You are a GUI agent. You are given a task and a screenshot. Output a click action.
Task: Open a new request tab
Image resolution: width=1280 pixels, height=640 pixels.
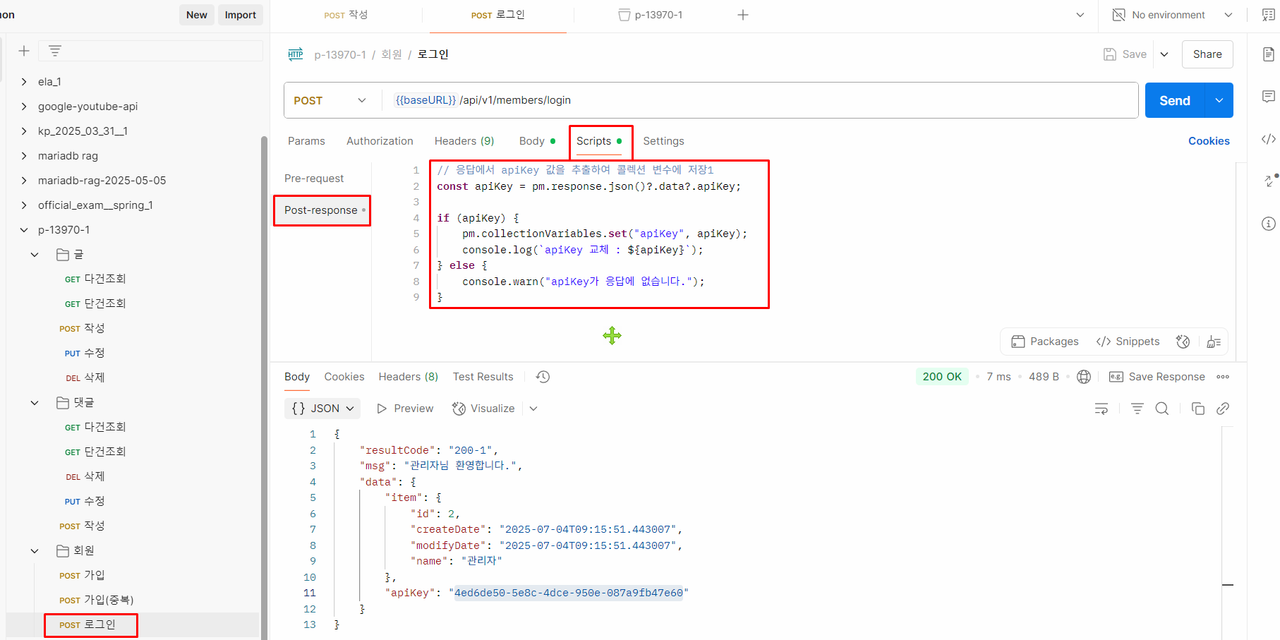click(x=743, y=15)
